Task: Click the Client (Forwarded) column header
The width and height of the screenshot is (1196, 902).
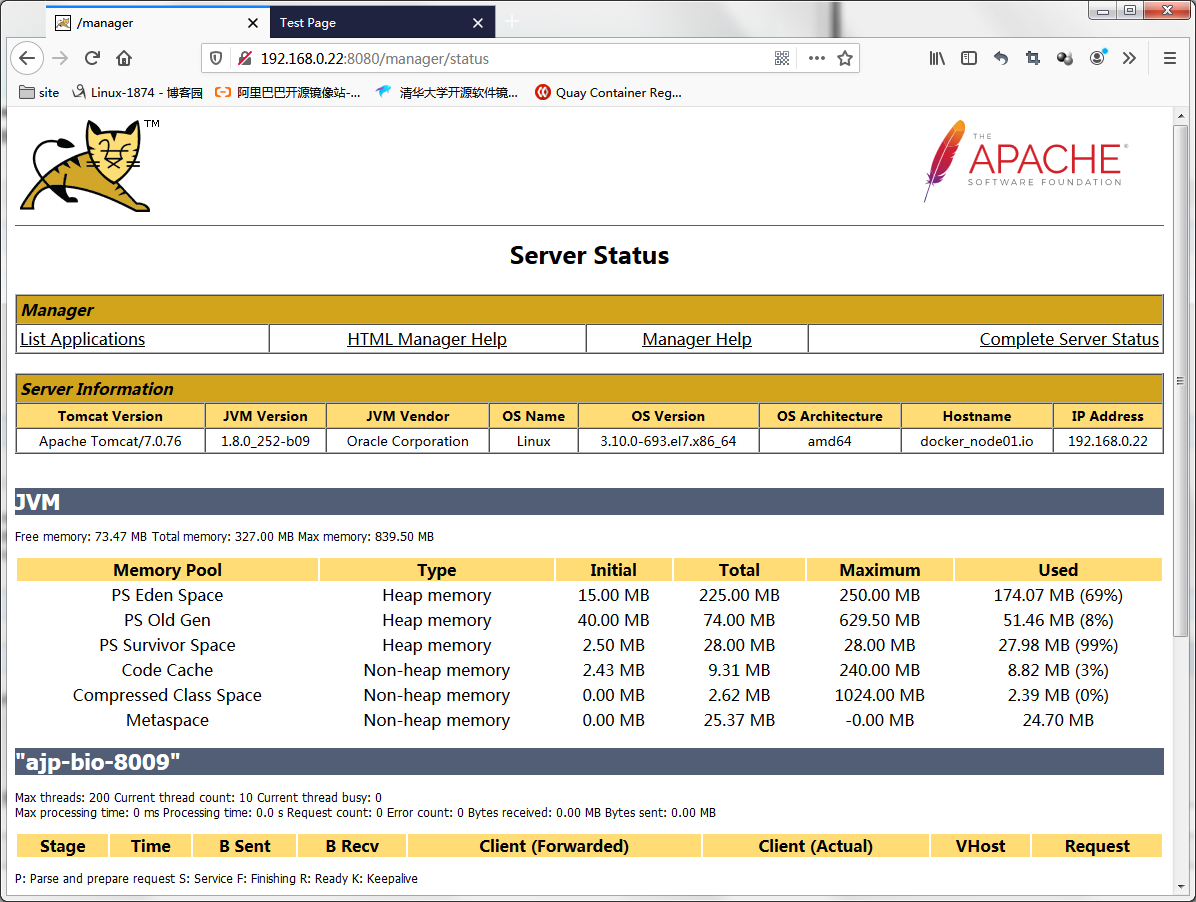Action: [555, 846]
